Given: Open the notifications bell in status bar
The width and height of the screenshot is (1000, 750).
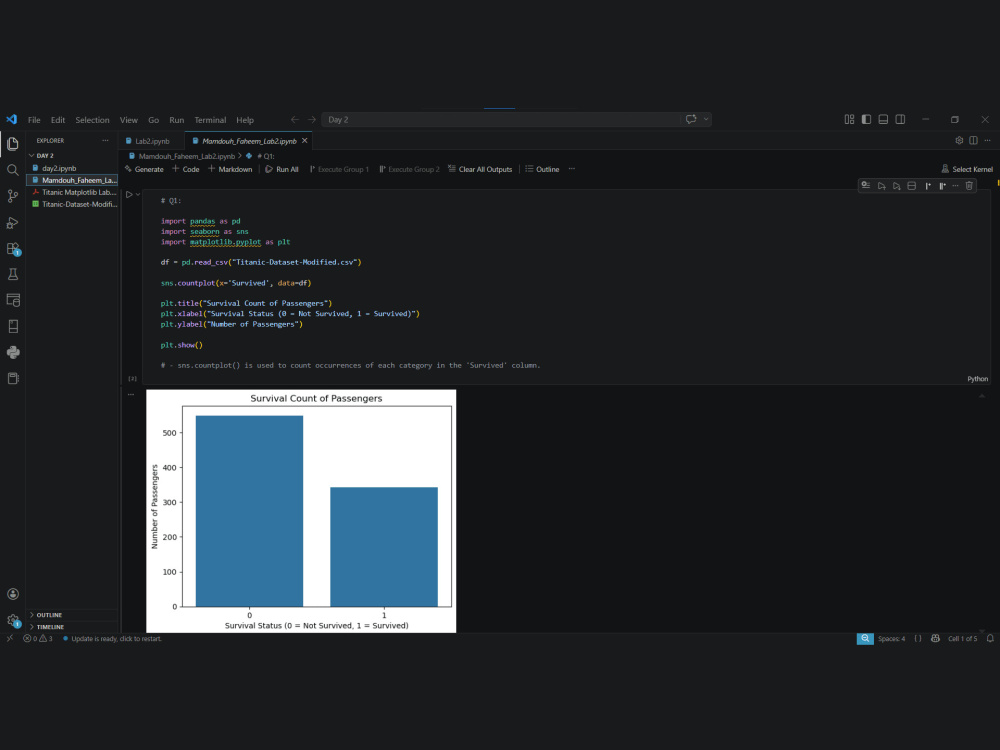Looking at the screenshot, I should point(990,638).
